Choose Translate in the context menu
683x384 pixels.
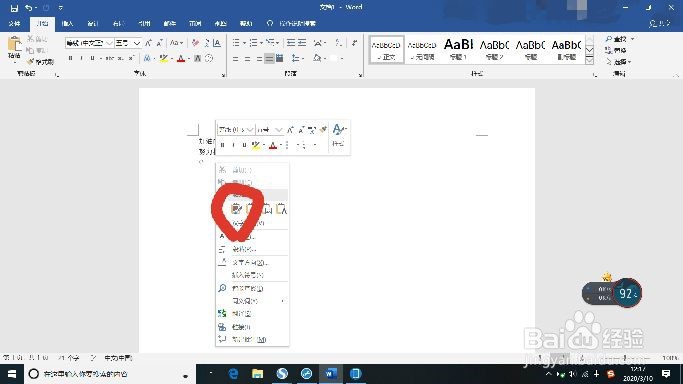tap(253, 313)
